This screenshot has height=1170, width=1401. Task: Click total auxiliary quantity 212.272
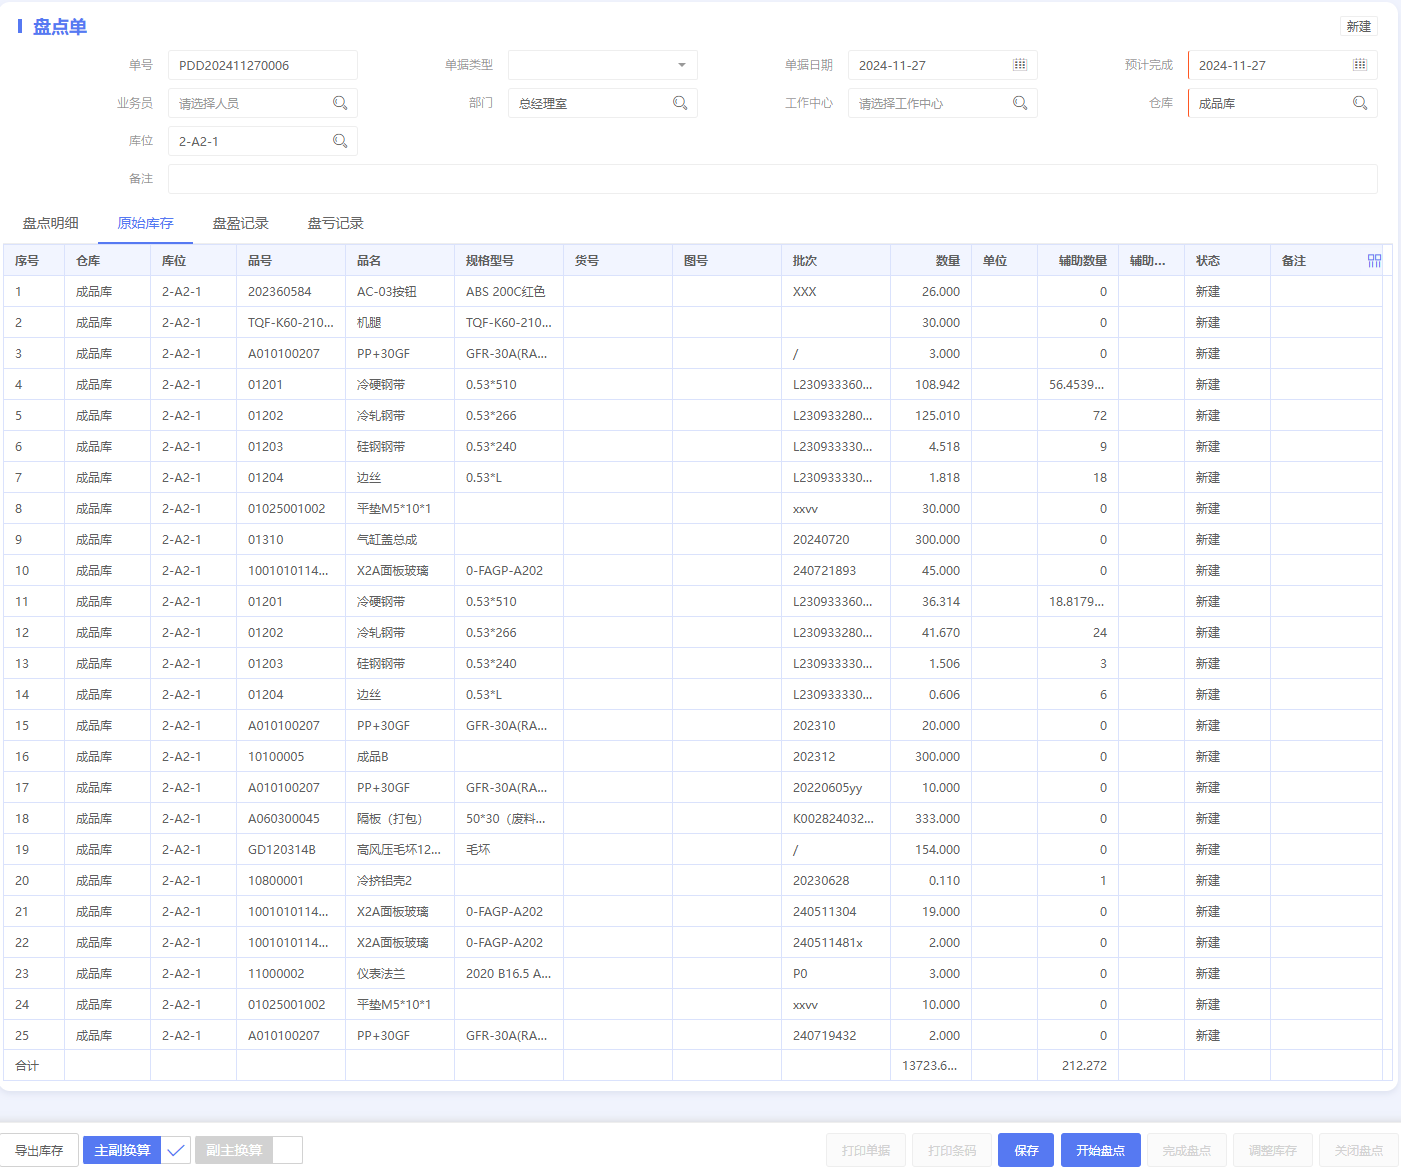(x=1078, y=1066)
